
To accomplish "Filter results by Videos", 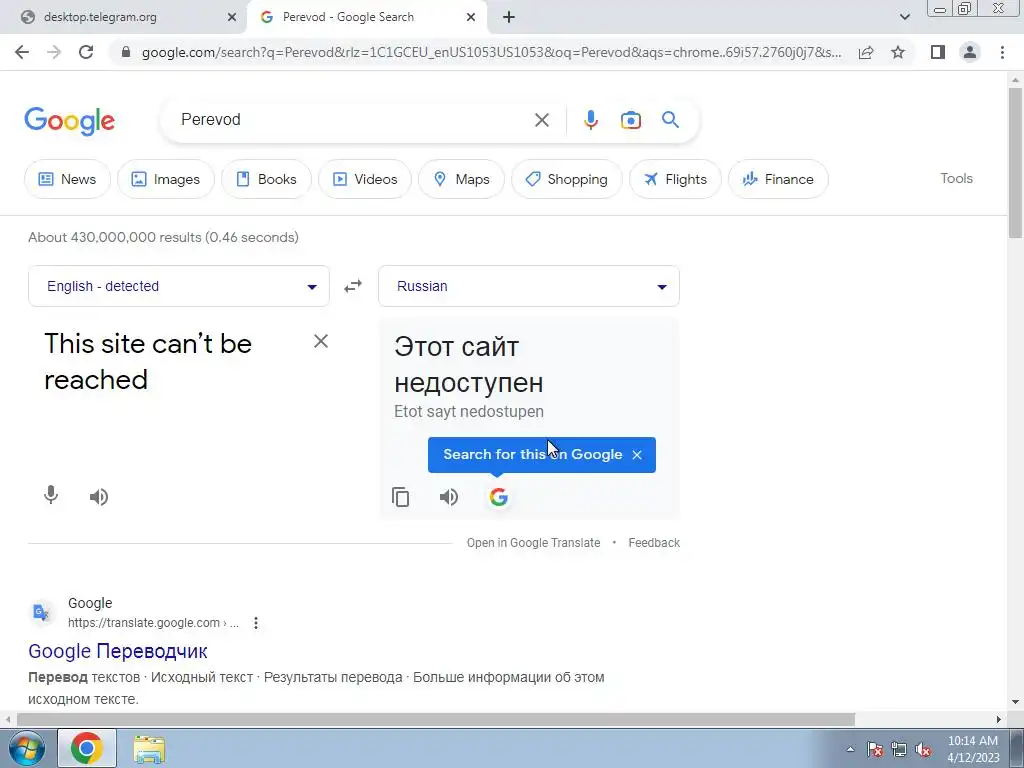I will tap(365, 179).
